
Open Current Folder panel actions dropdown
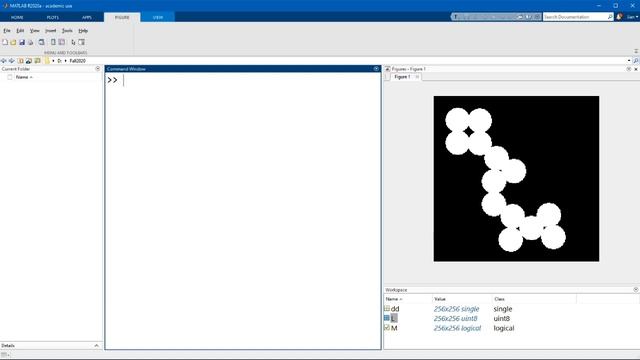coord(98,69)
